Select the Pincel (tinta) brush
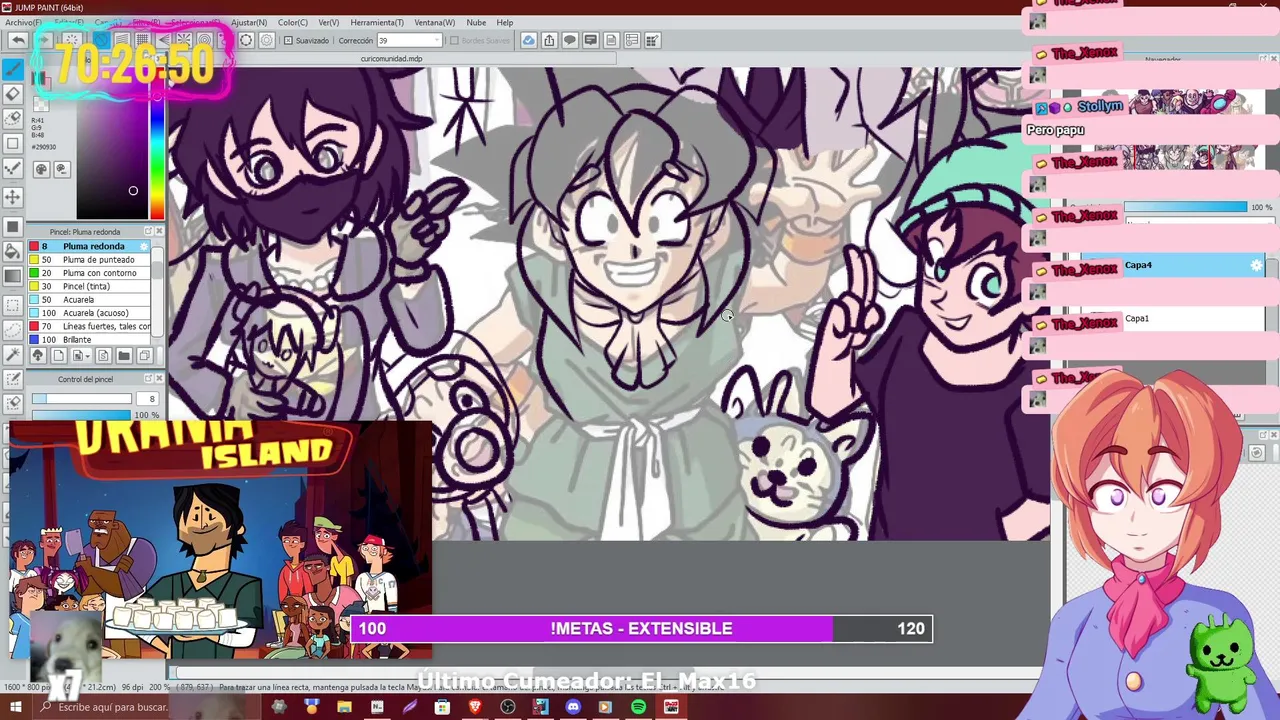The width and height of the screenshot is (1280, 720). click(88, 286)
